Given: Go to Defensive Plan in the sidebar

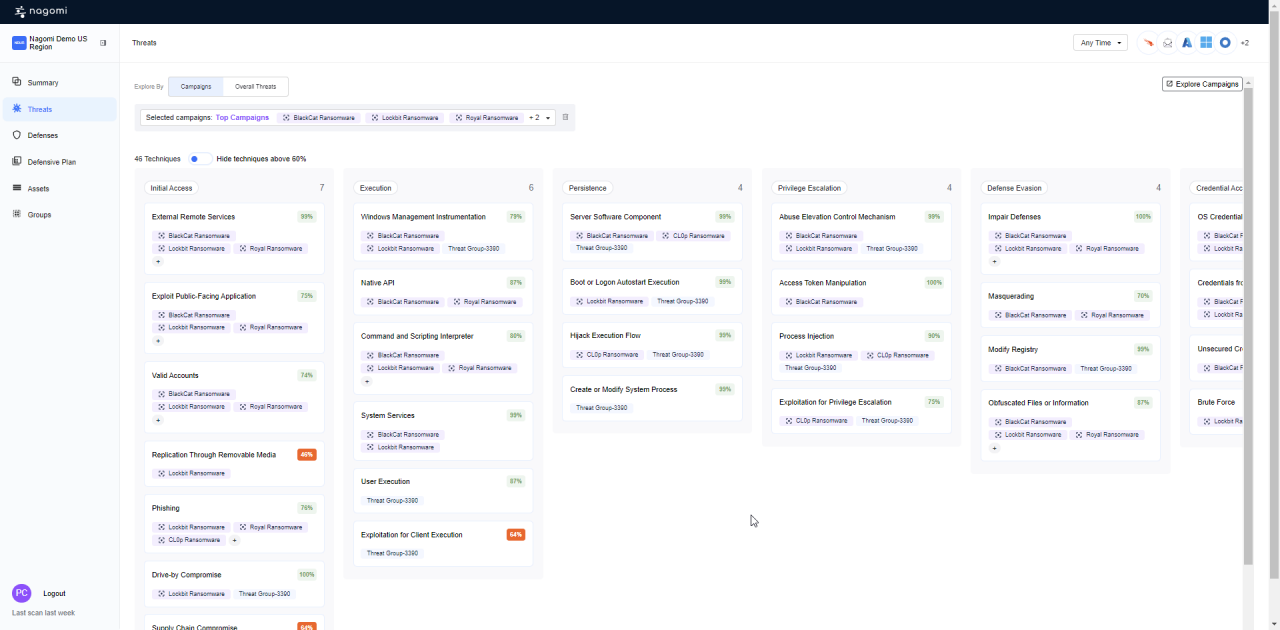Looking at the screenshot, I should coord(52,162).
